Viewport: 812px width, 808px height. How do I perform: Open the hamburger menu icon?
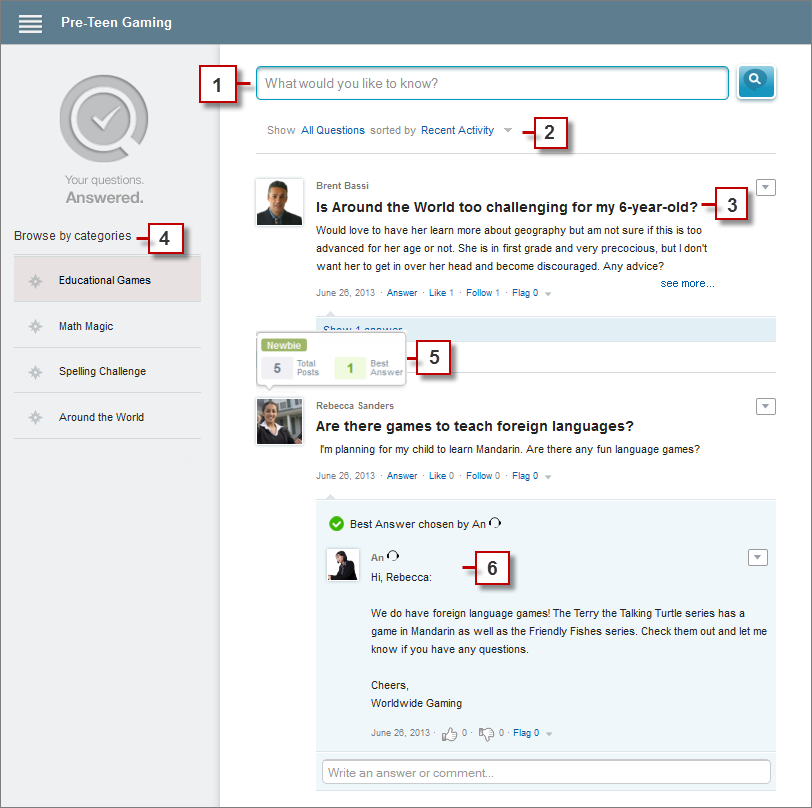coord(30,23)
